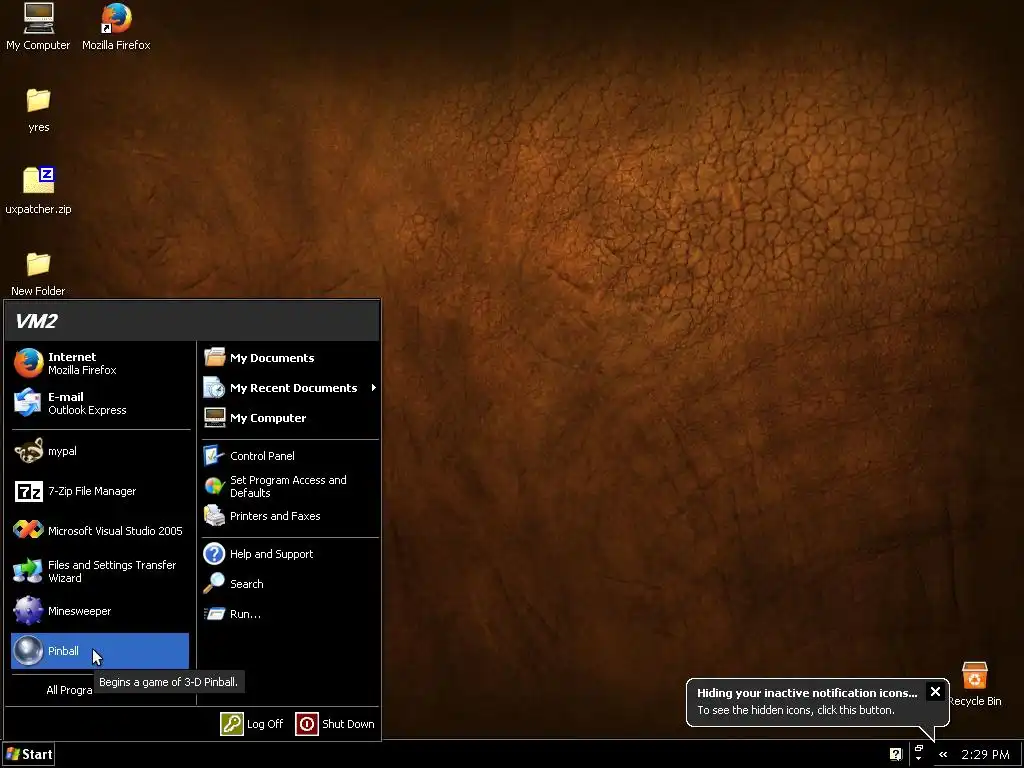Click the 7-Zip File Manager icon
The image size is (1024, 768).
(28, 491)
